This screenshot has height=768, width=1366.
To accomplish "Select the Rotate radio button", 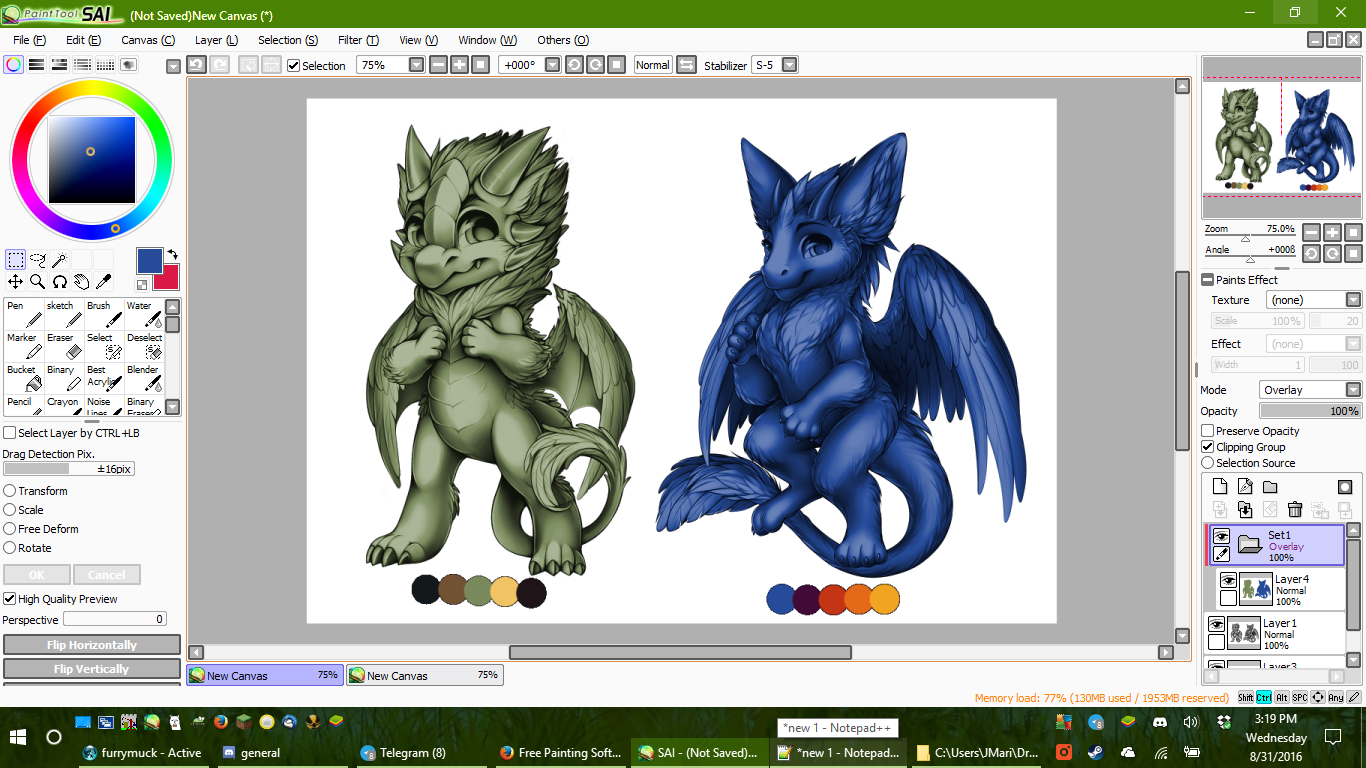I will [x=10, y=548].
